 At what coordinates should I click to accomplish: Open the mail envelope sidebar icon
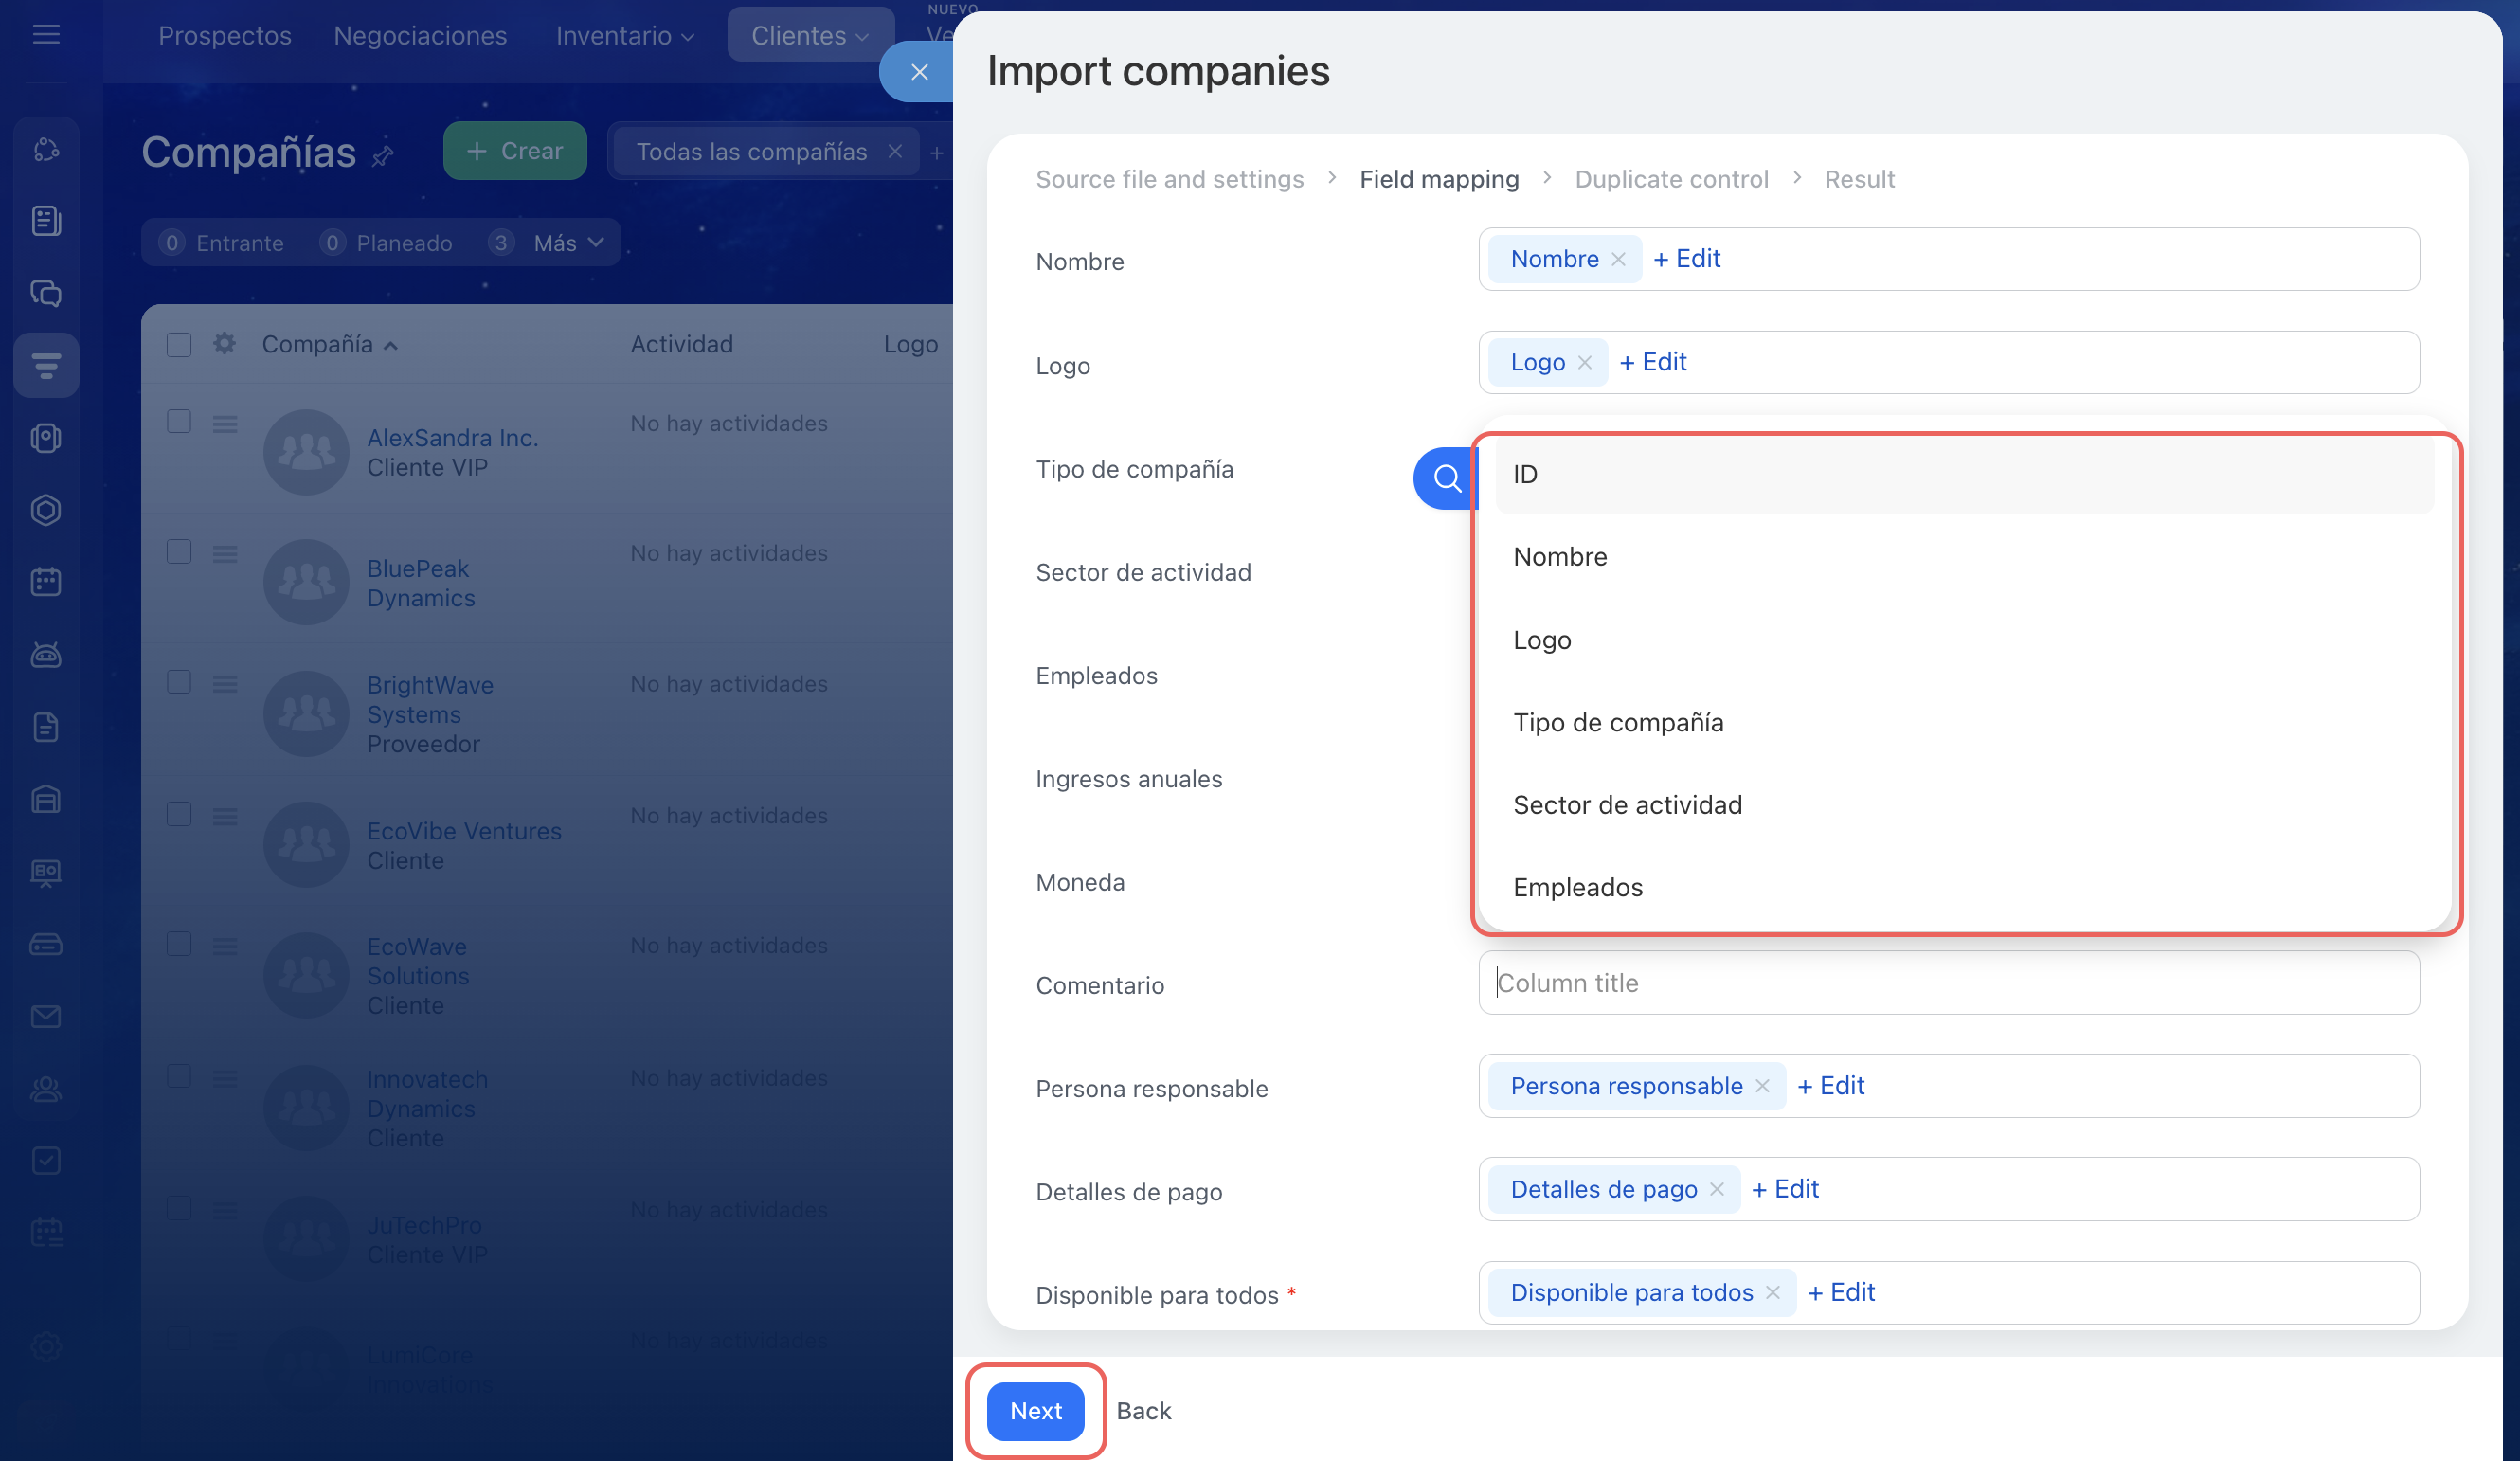click(x=46, y=1016)
